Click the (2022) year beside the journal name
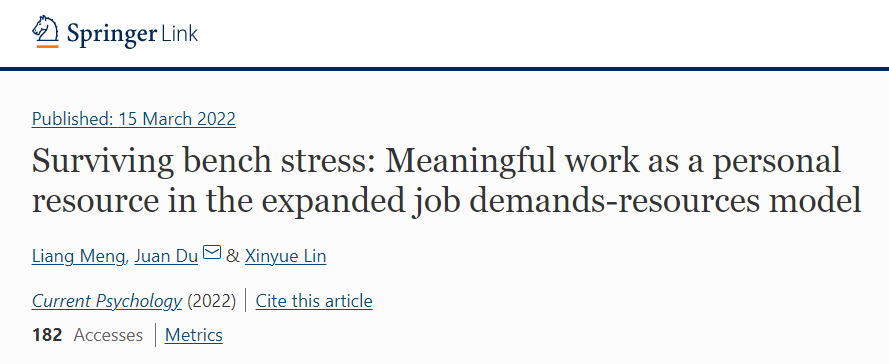This screenshot has width=889, height=364. [x=211, y=301]
